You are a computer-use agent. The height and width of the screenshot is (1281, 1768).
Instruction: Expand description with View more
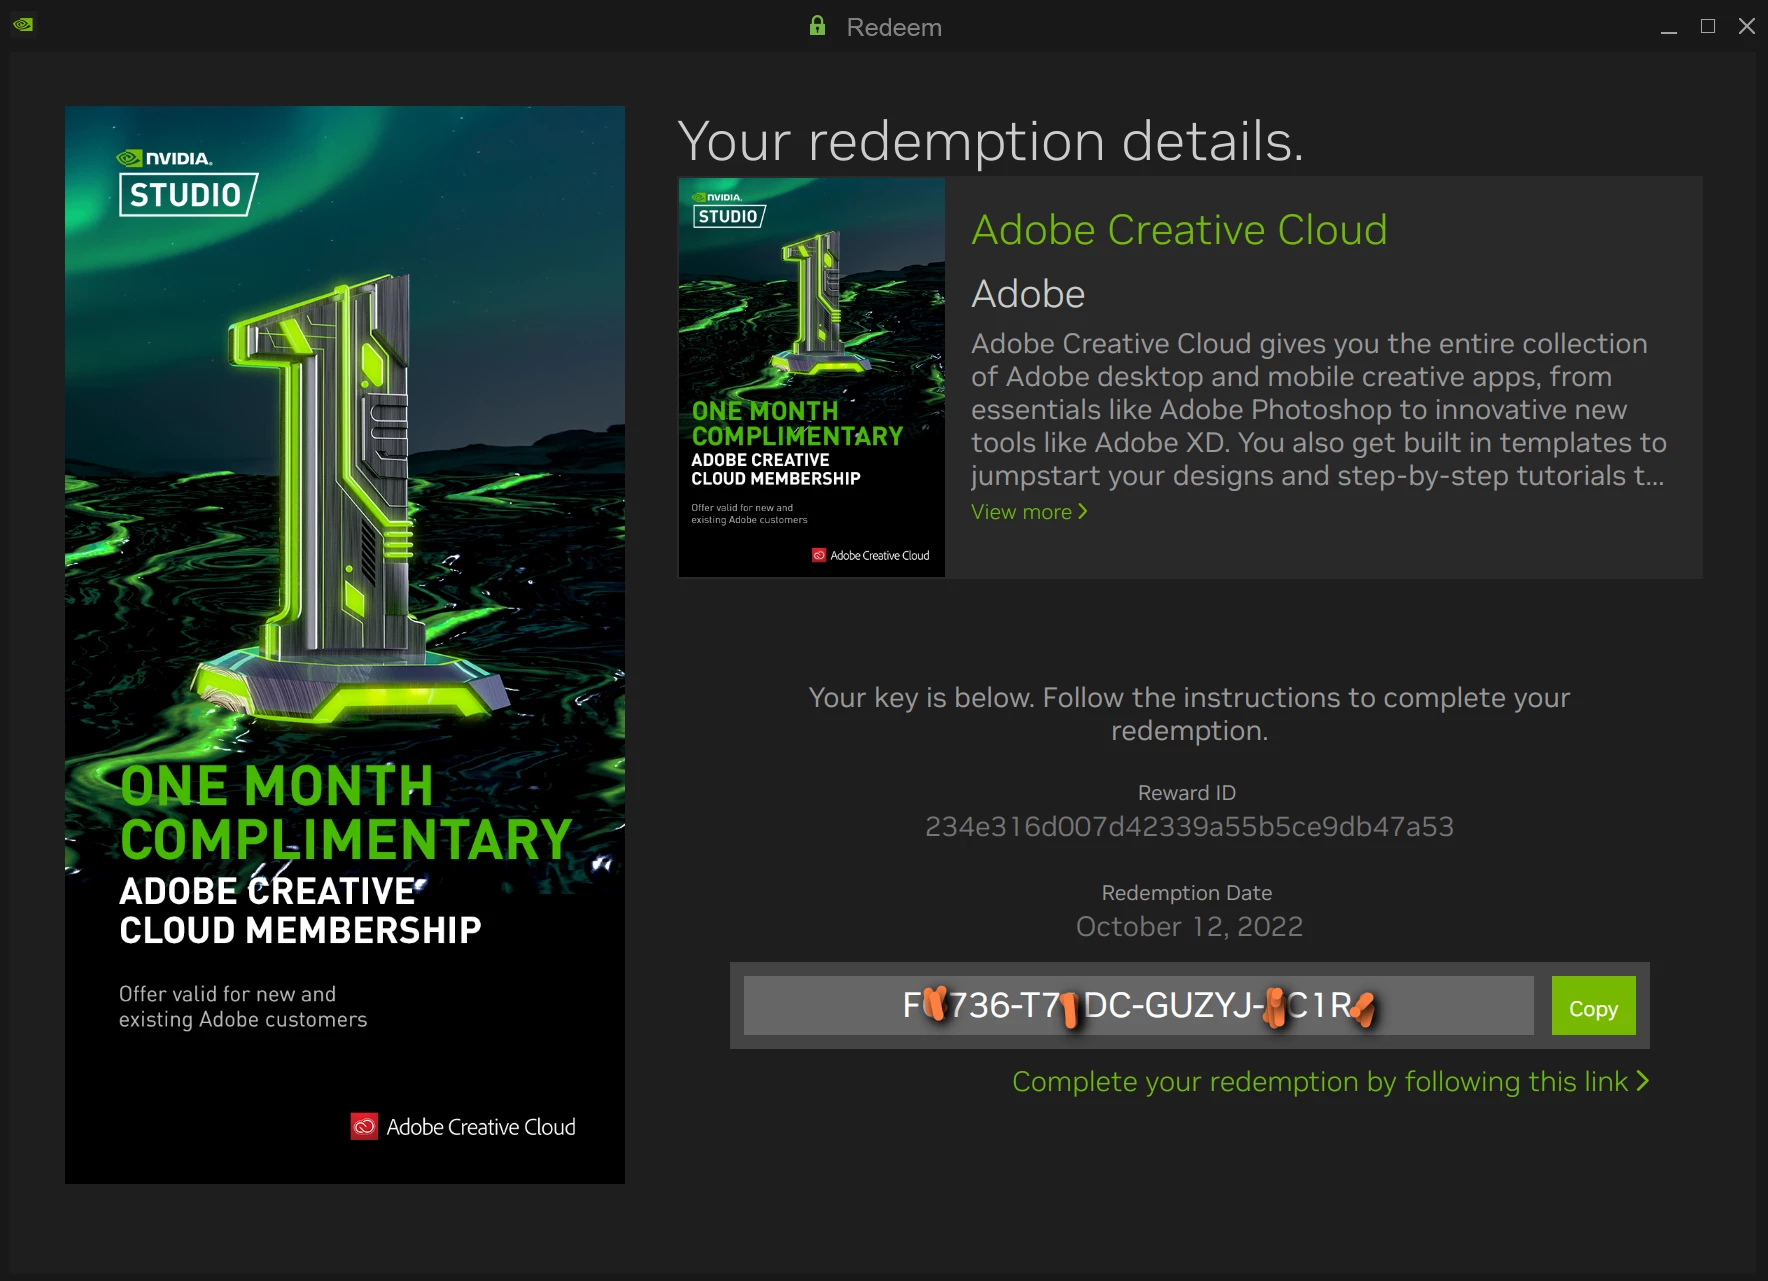coord(1029,512)
